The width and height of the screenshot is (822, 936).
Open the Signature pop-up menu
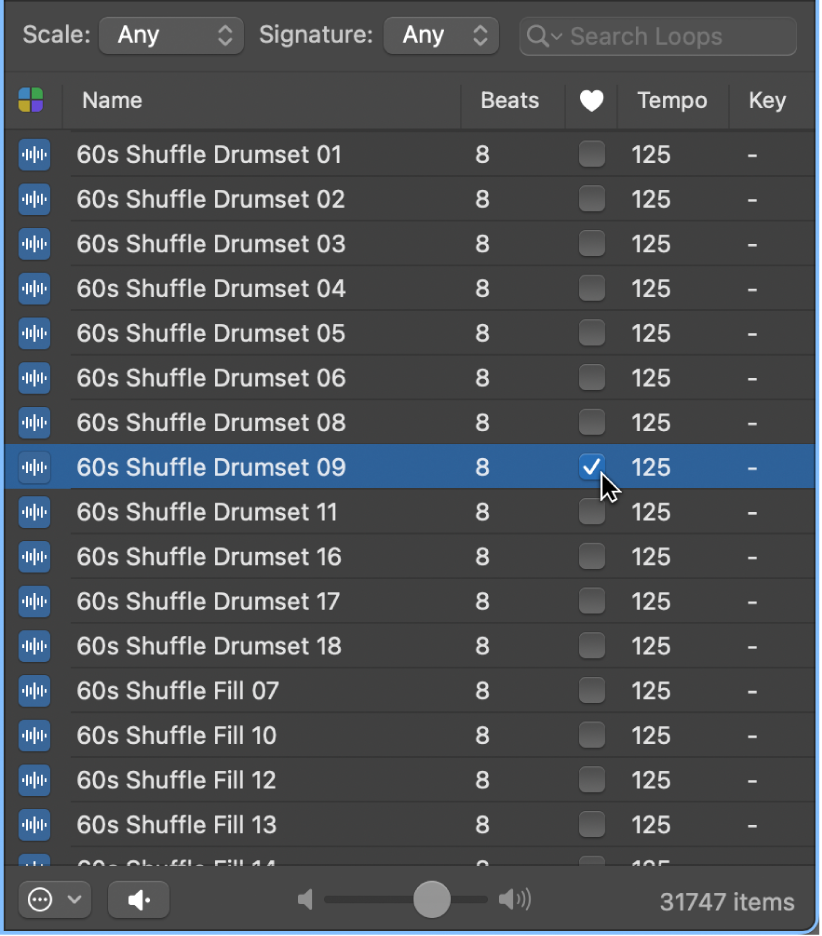click(441, 35)
